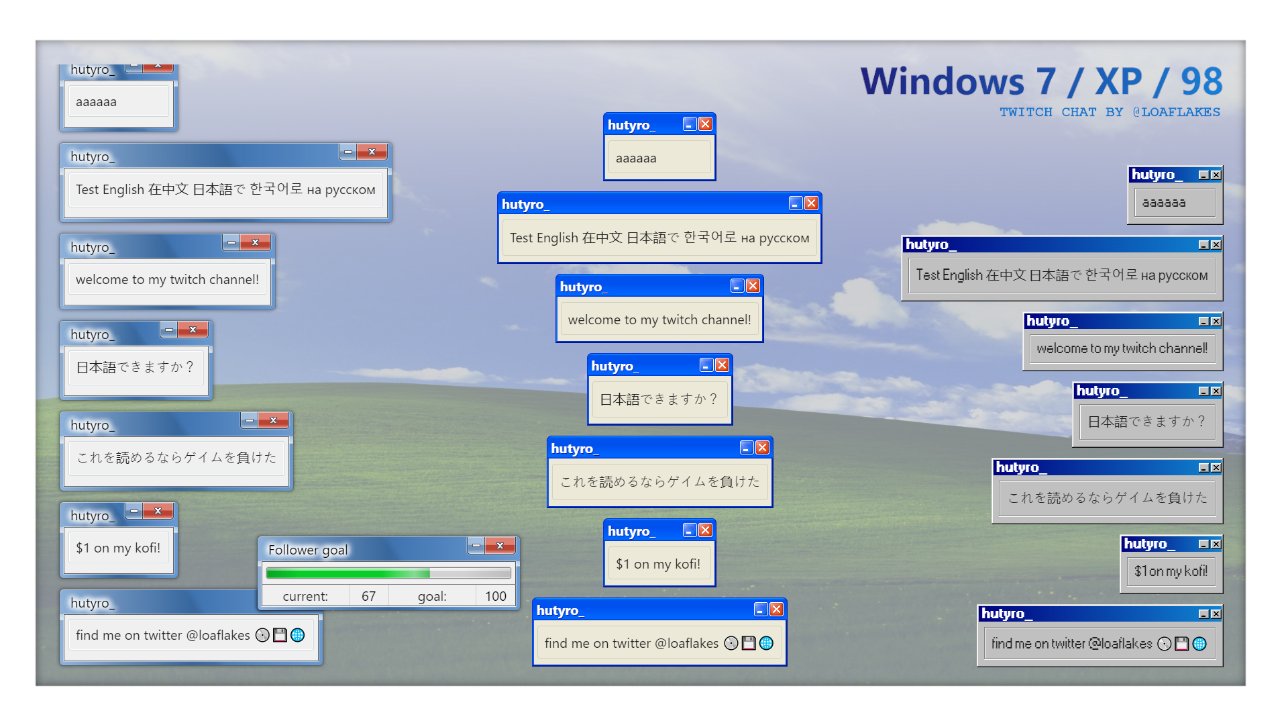Close the blue XP '日本語できますか？' window
The width and height of the screenshot is (1284, 724).
point(722,365)
